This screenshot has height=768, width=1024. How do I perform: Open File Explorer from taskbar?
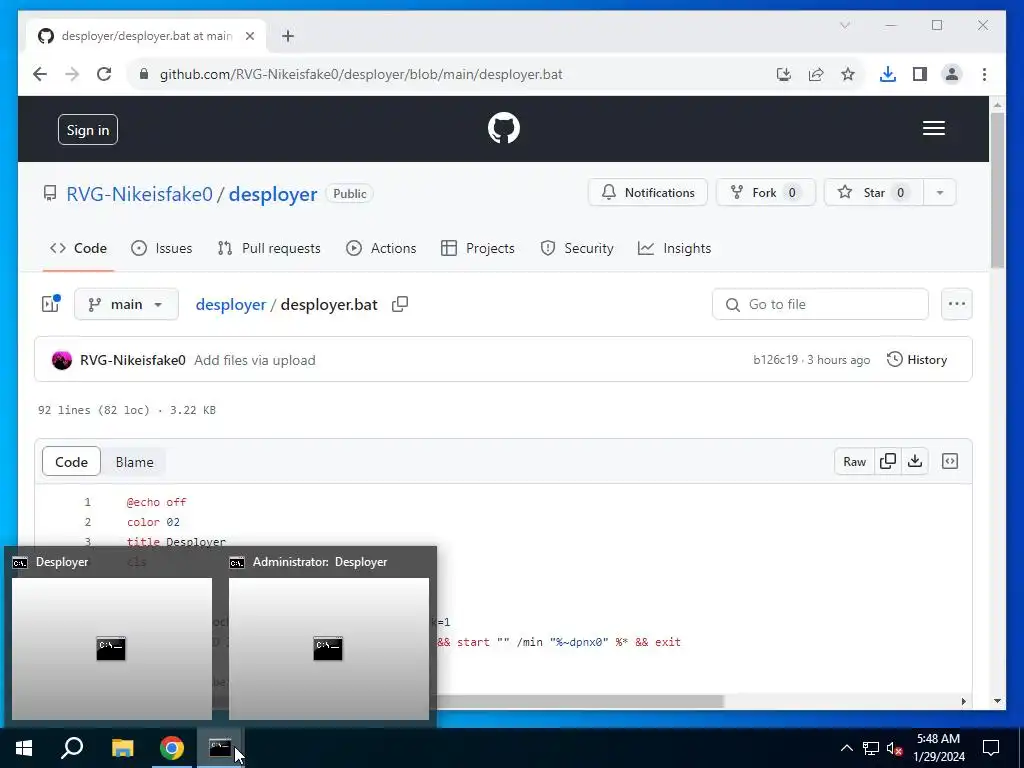point(122,748)
